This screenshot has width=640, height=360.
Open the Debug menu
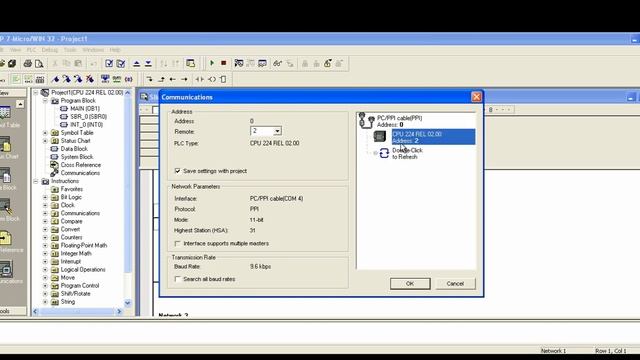(x=50, y=50)
